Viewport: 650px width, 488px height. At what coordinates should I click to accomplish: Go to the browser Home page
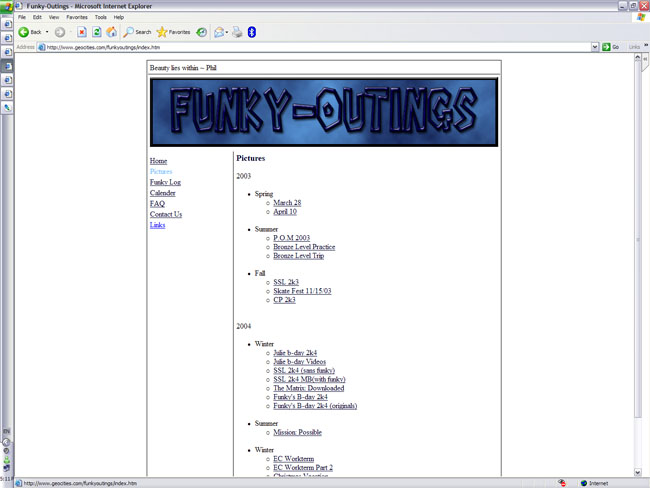111,32
